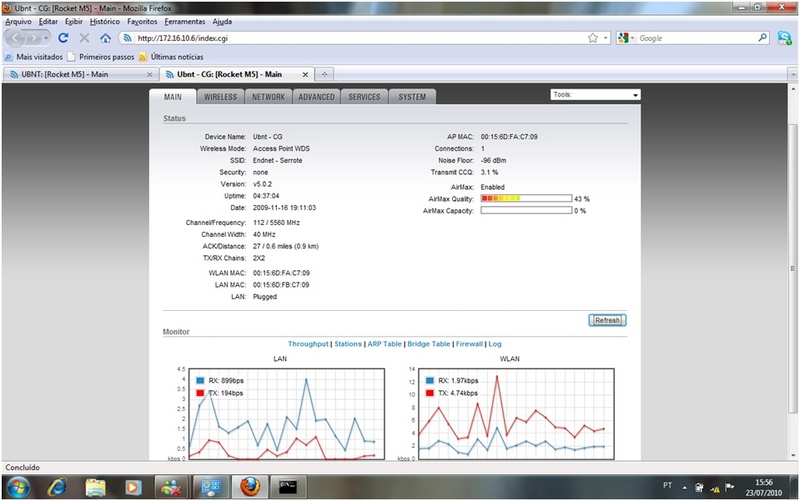Select the MAIN tab
The image size is (800, 501).
tap(172, 97)
